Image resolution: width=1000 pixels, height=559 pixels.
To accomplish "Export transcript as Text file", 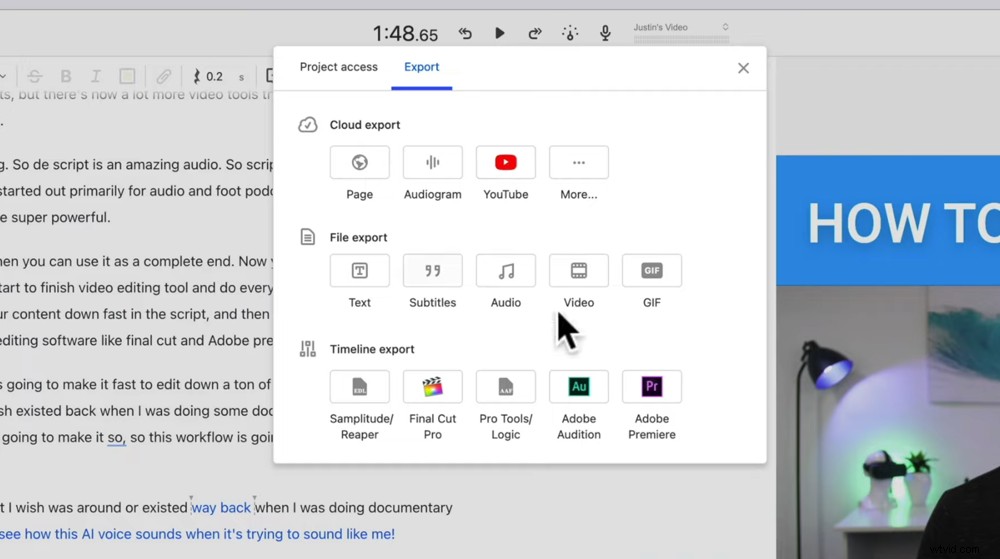I will pyautogui.click(x=360, y=271).
